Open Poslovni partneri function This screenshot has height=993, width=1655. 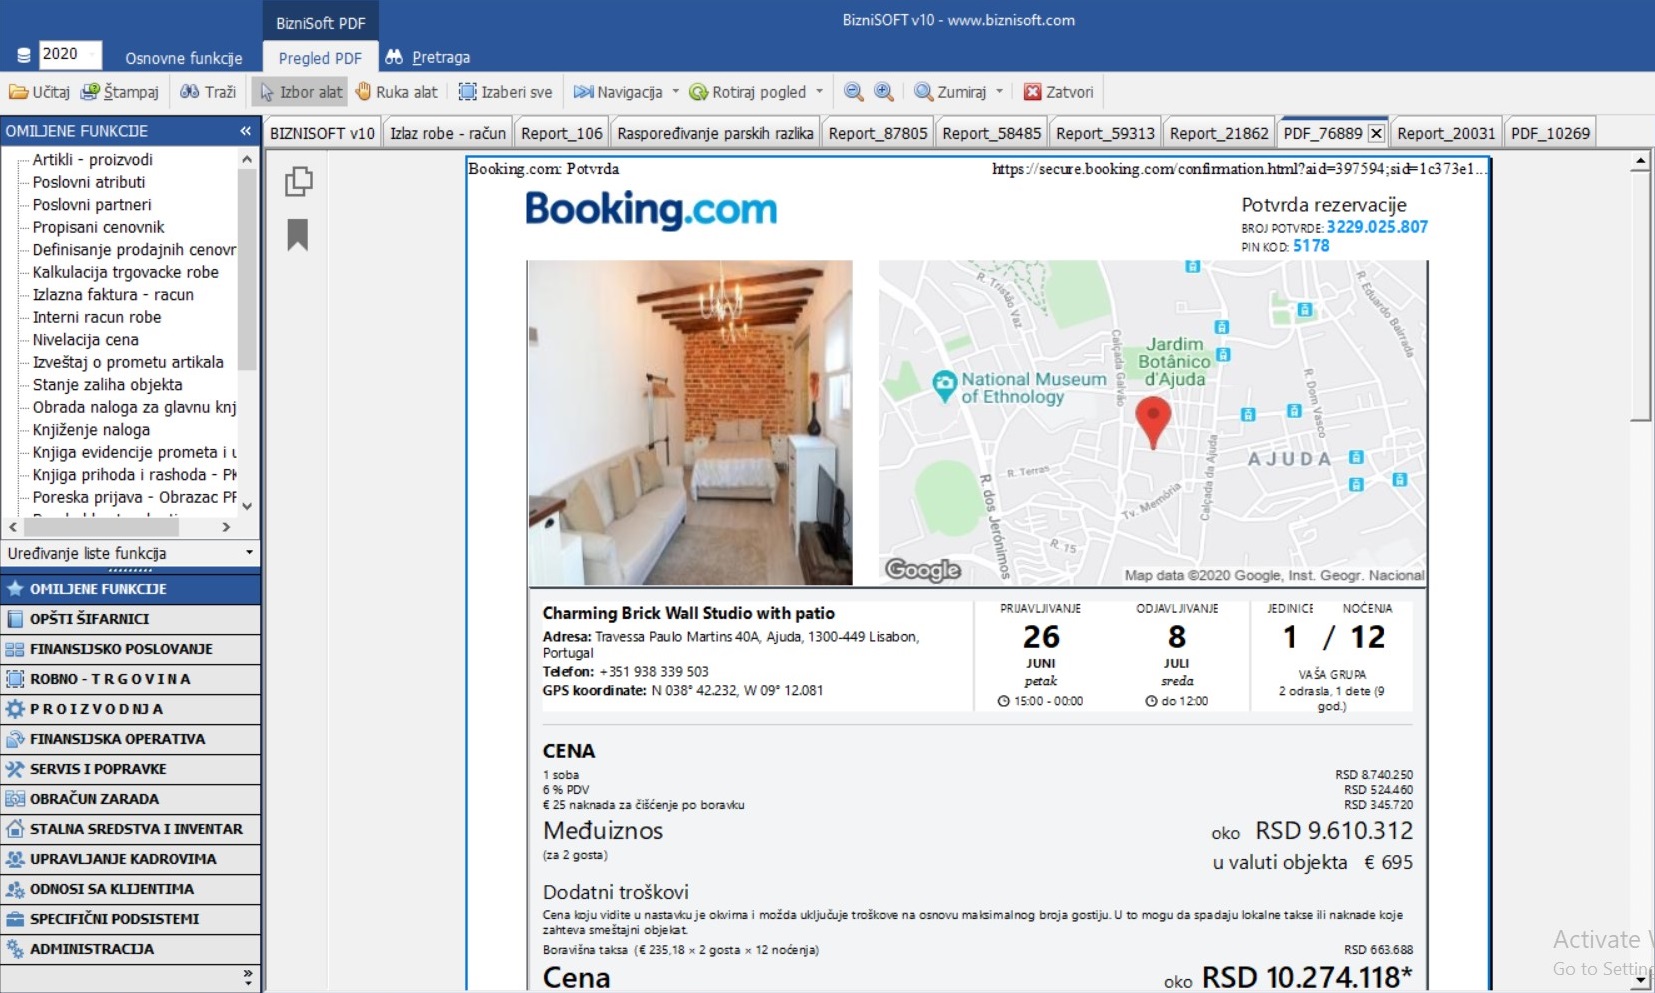pos(92,205)
